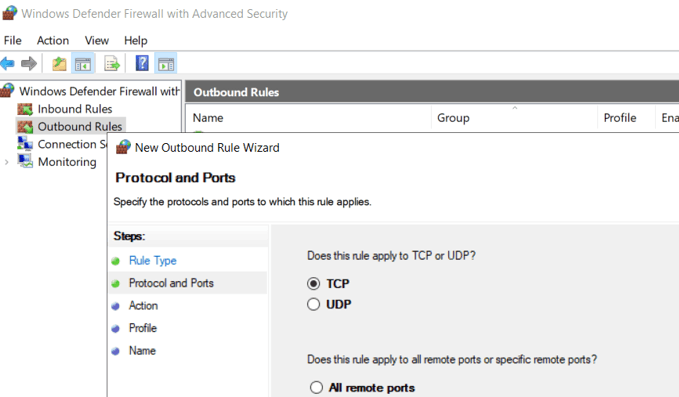Click the Back arrow toolbar icon

point(8,64)
